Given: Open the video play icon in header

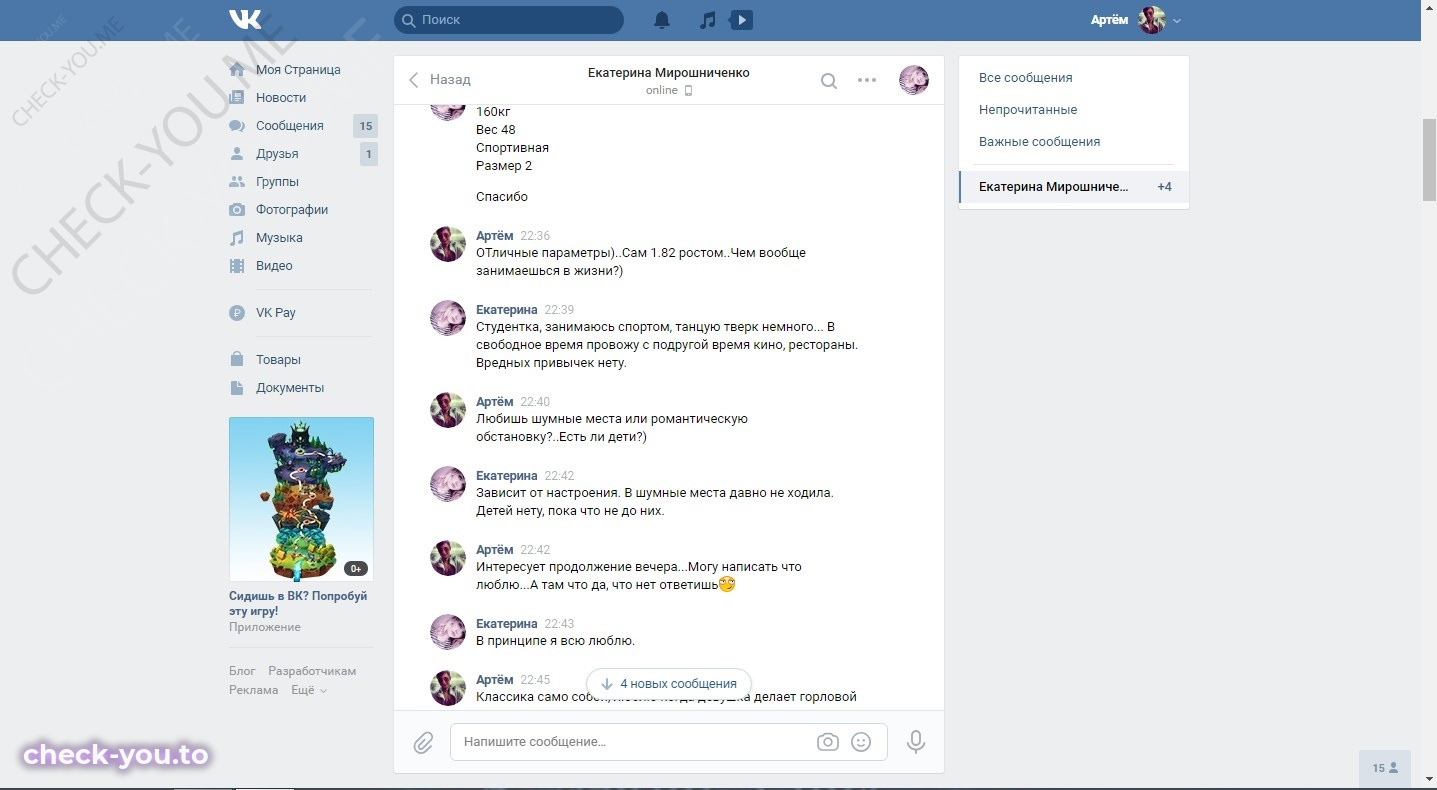Looking at the screenshot, I should tap(741, 20).
